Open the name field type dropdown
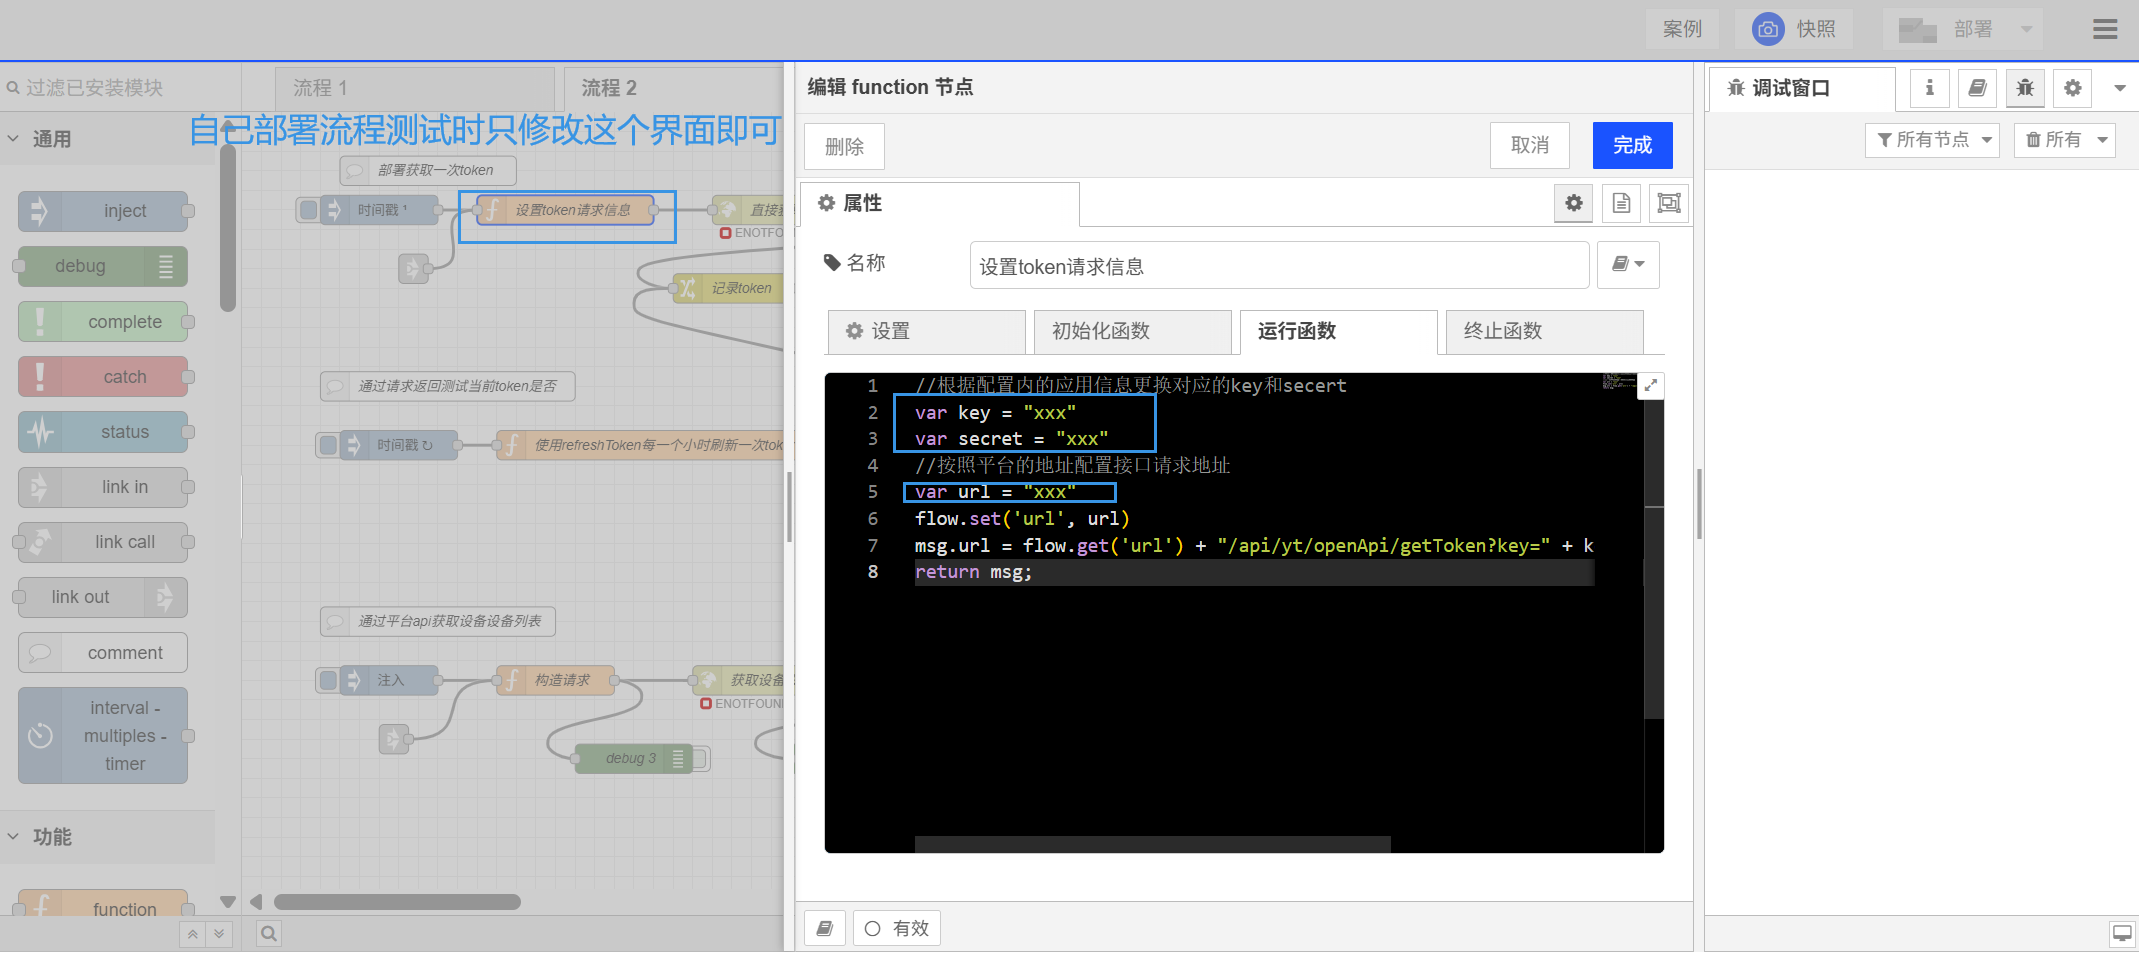The width and height of the screenshot is (2139, 953). 1628,265
